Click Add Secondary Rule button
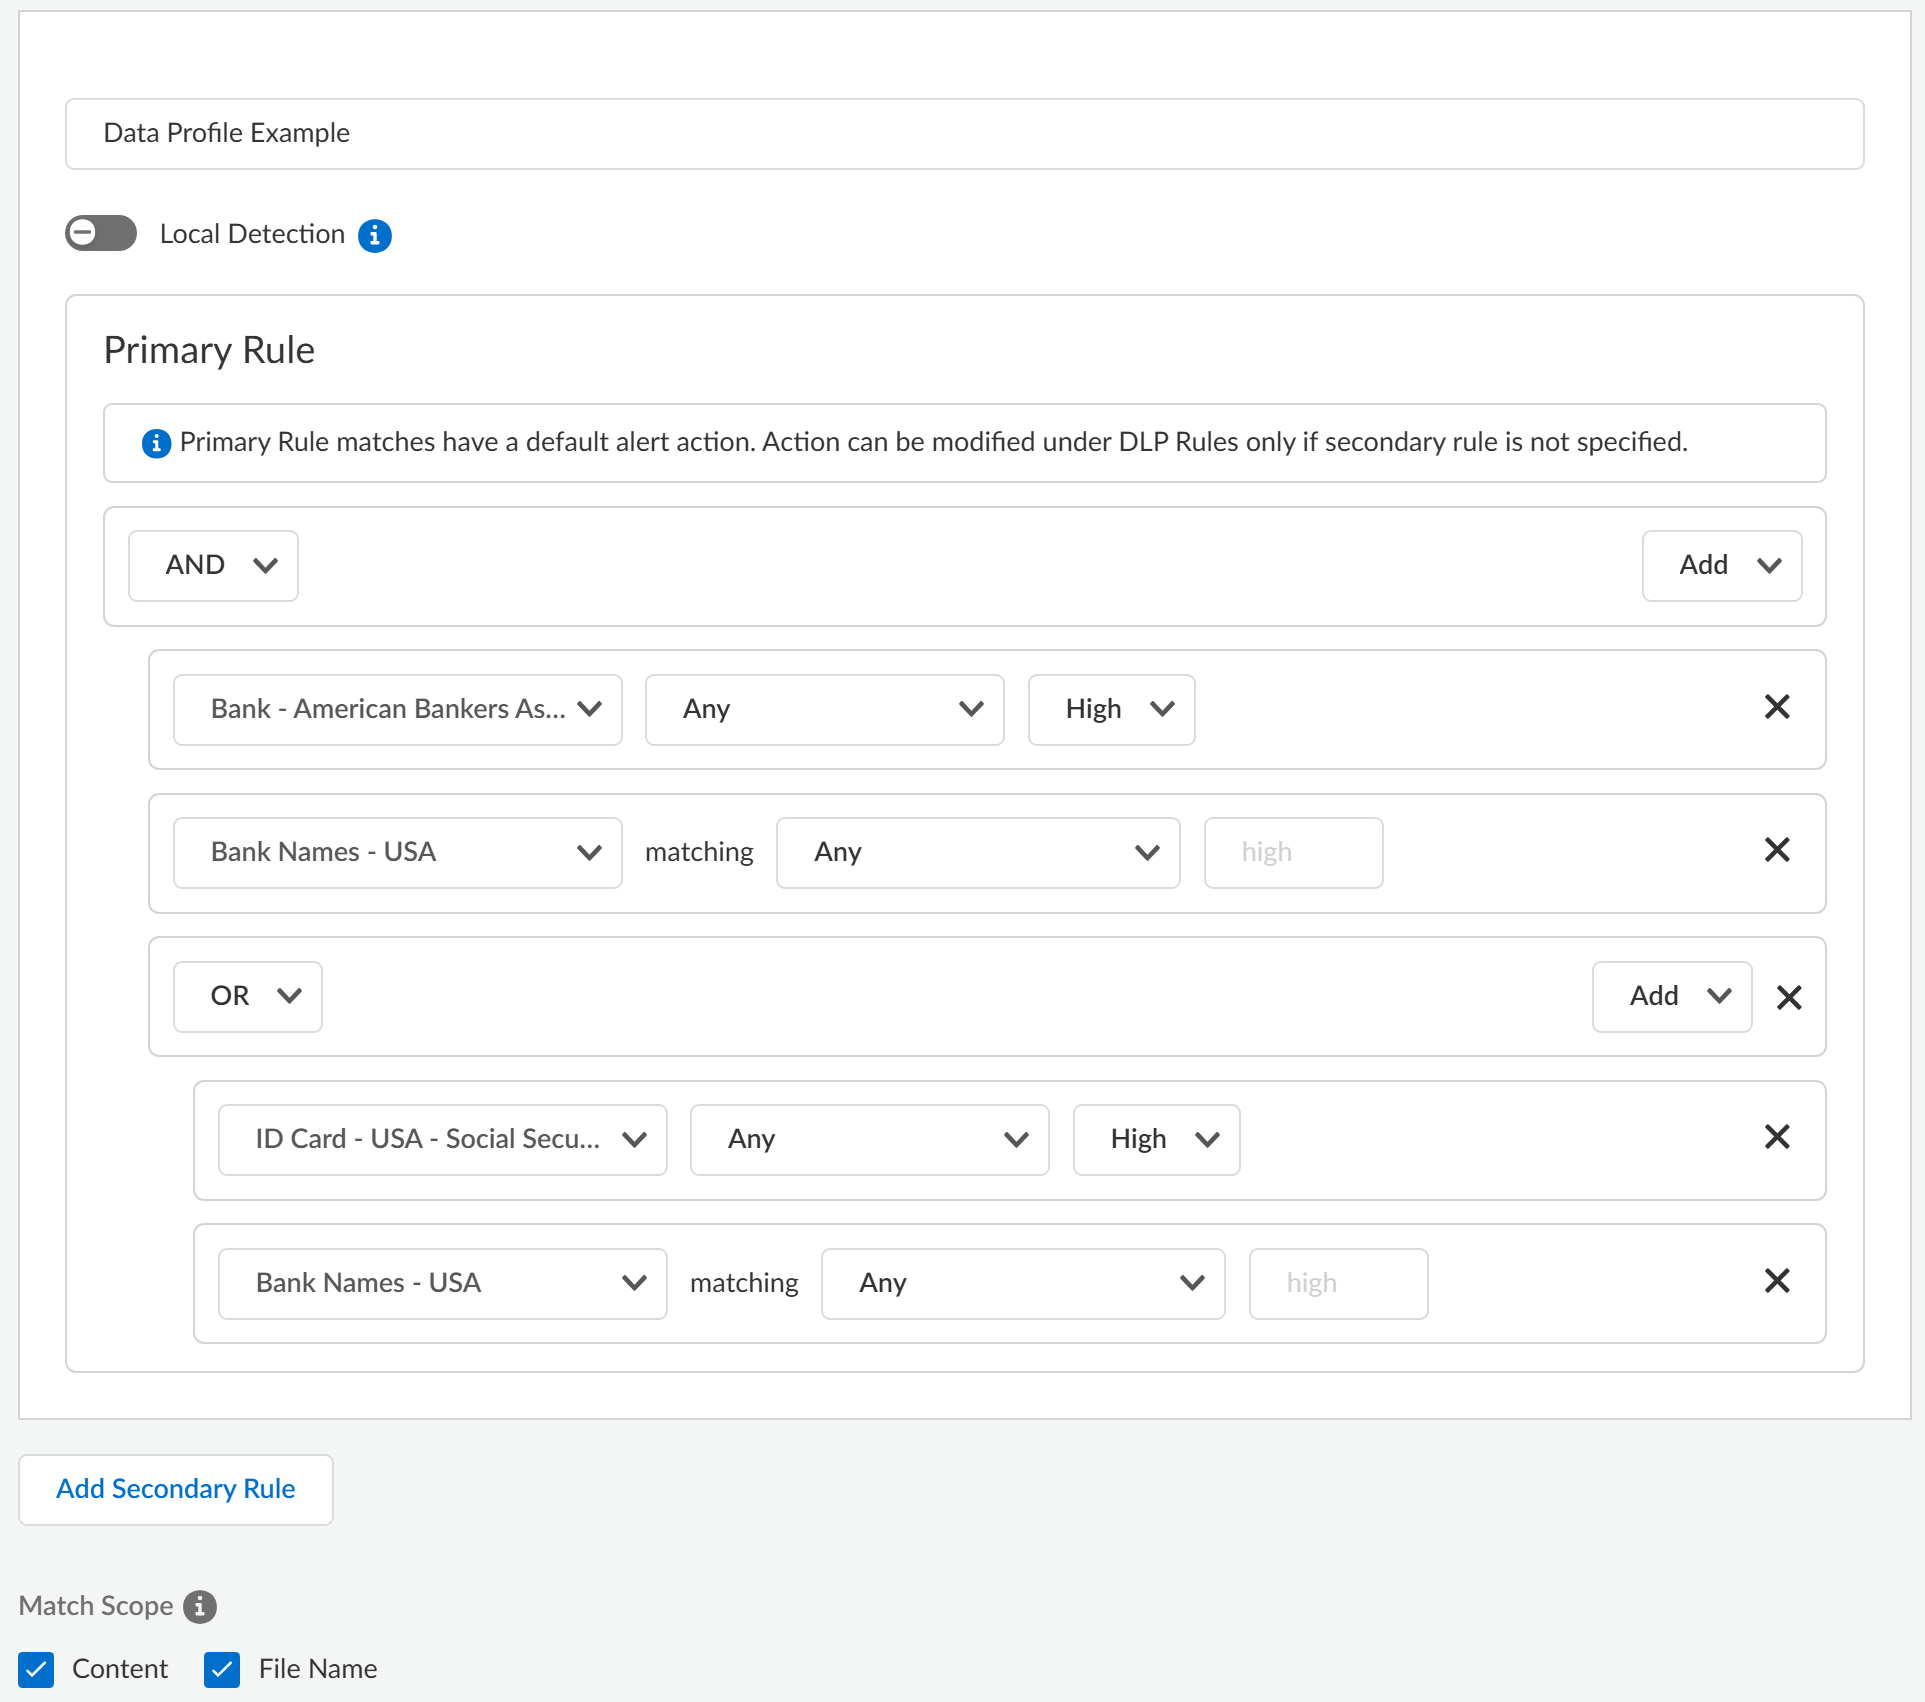 point(176,1489)
